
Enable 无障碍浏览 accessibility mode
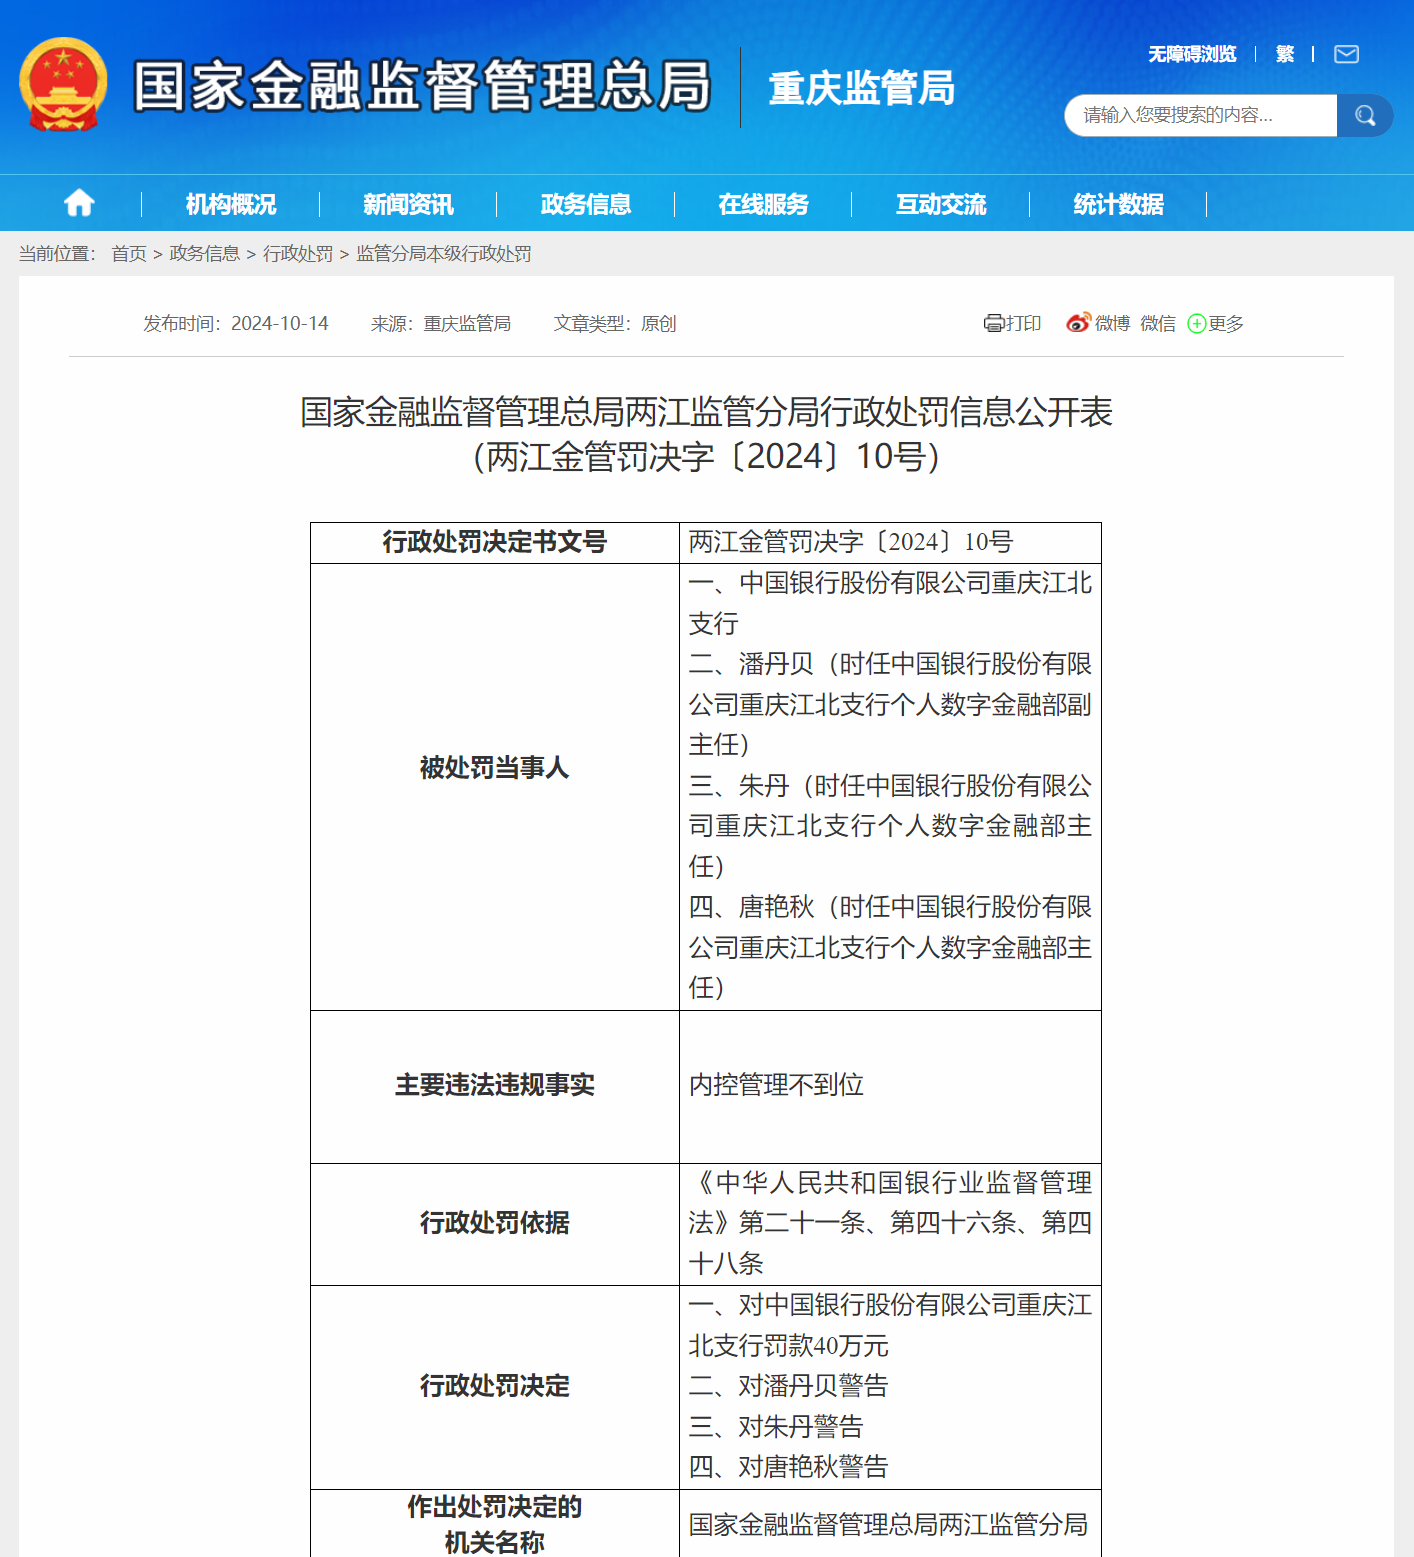point(1192,54)
